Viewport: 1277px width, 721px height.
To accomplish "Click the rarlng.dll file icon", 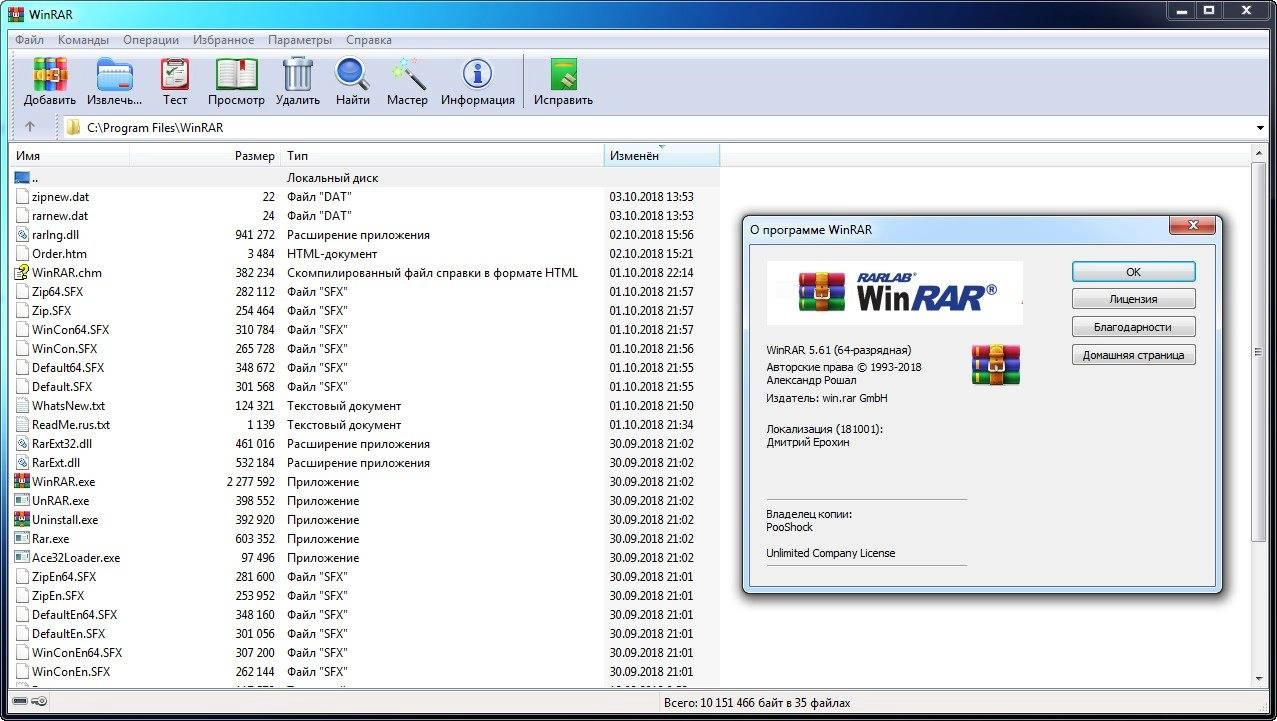I will [22, 235].
